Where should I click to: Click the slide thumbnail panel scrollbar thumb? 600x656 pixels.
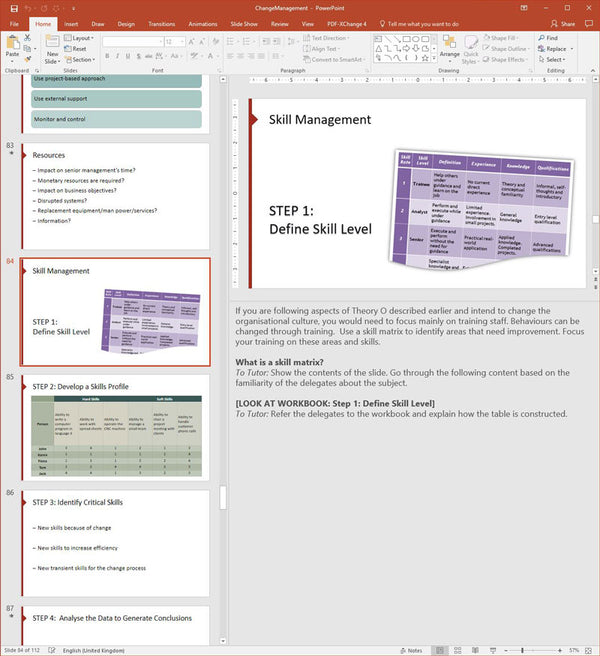tap(223, 497)
